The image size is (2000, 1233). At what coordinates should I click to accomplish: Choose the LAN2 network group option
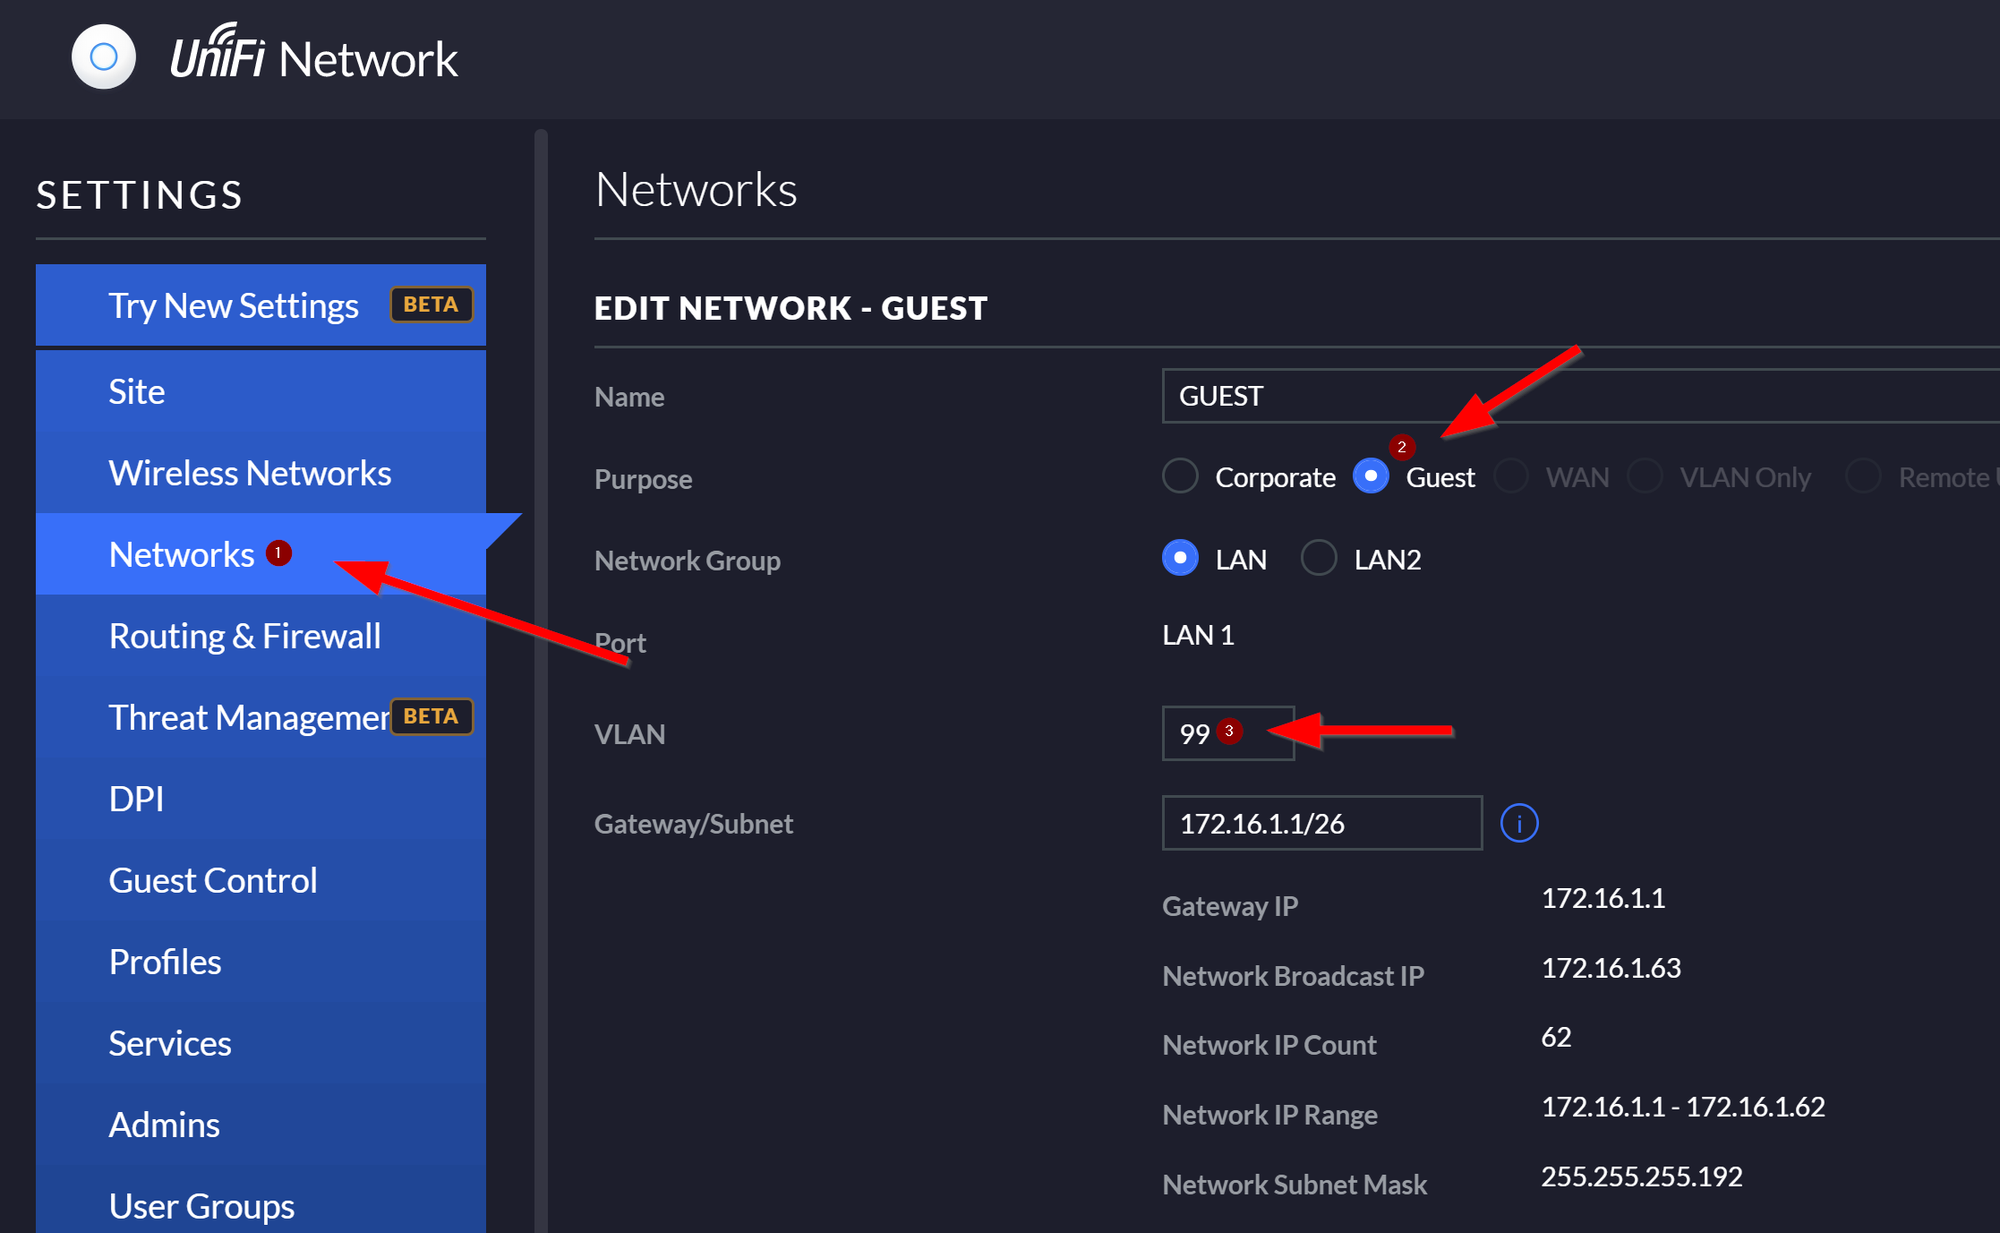(1319, 558)
